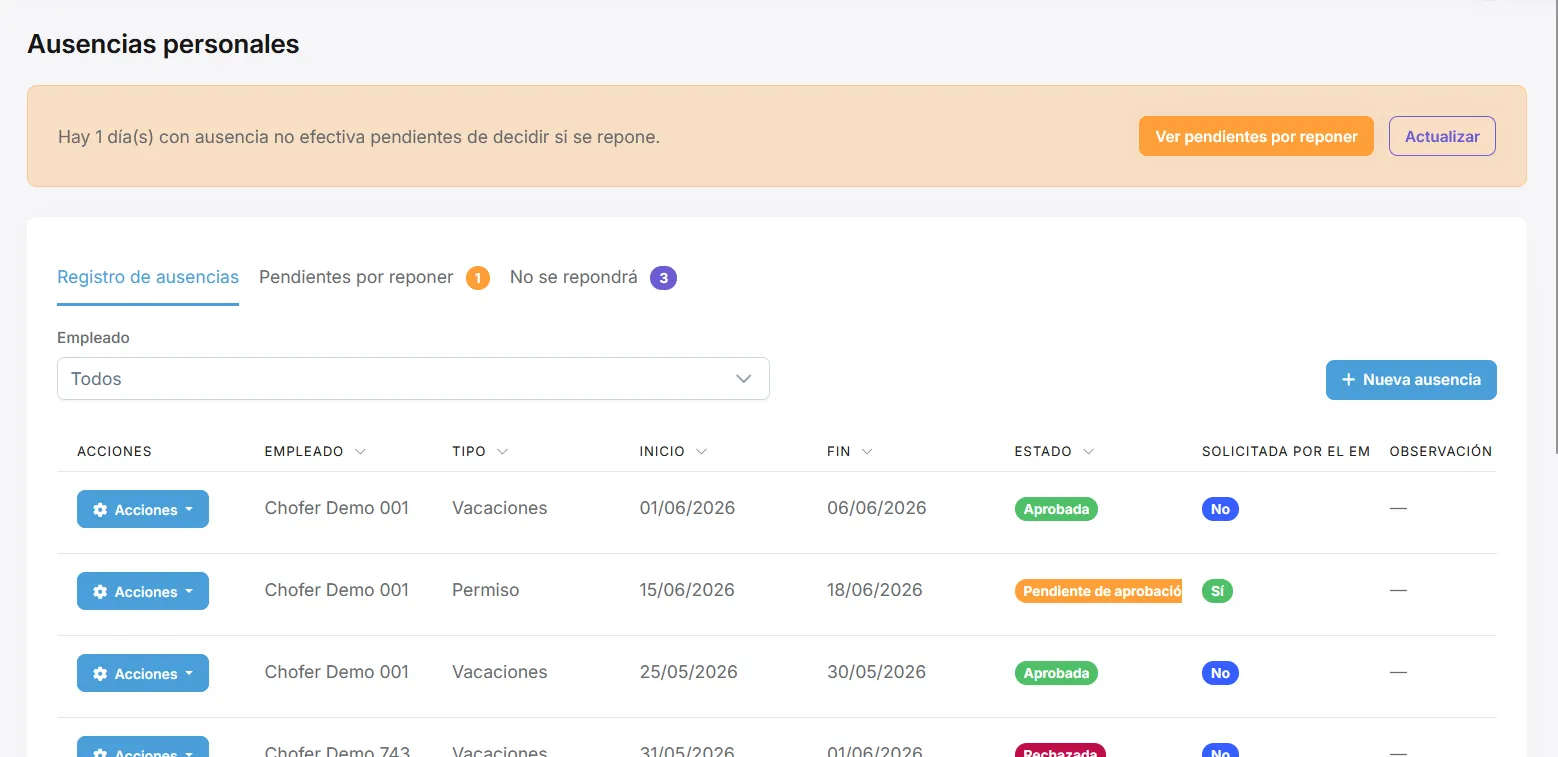Click Aprobada badge in 25/05/2026 row
Image resolution: width=1558 pixels, height=757 pixels.
pyautogui.click(x=1056, y=673)
